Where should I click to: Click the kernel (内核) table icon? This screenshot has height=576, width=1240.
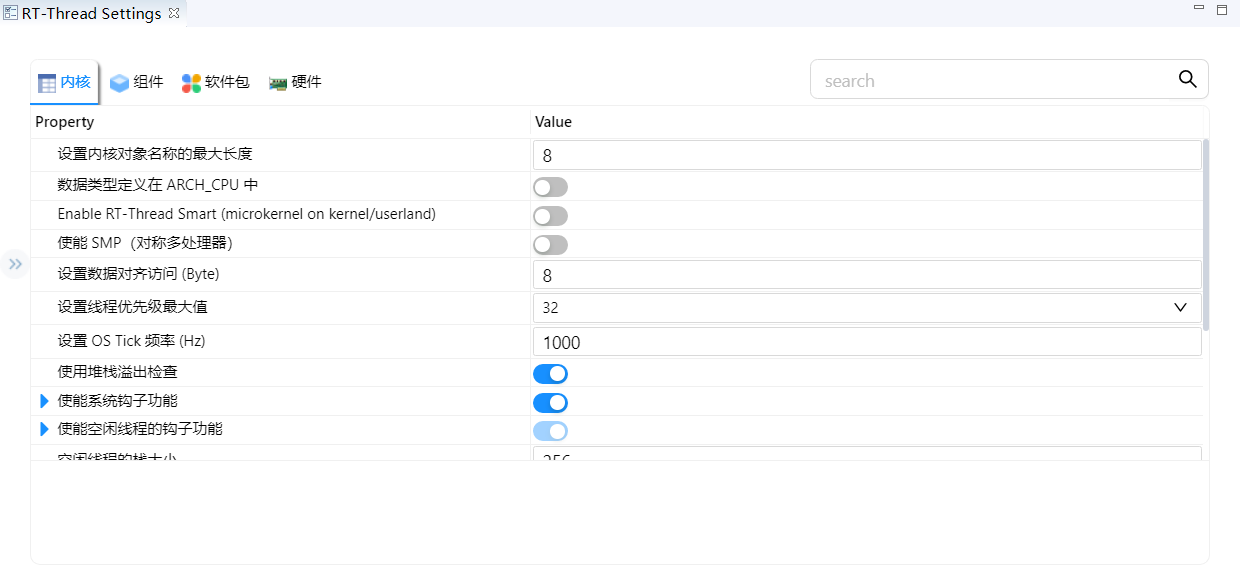tap(47, 83)
